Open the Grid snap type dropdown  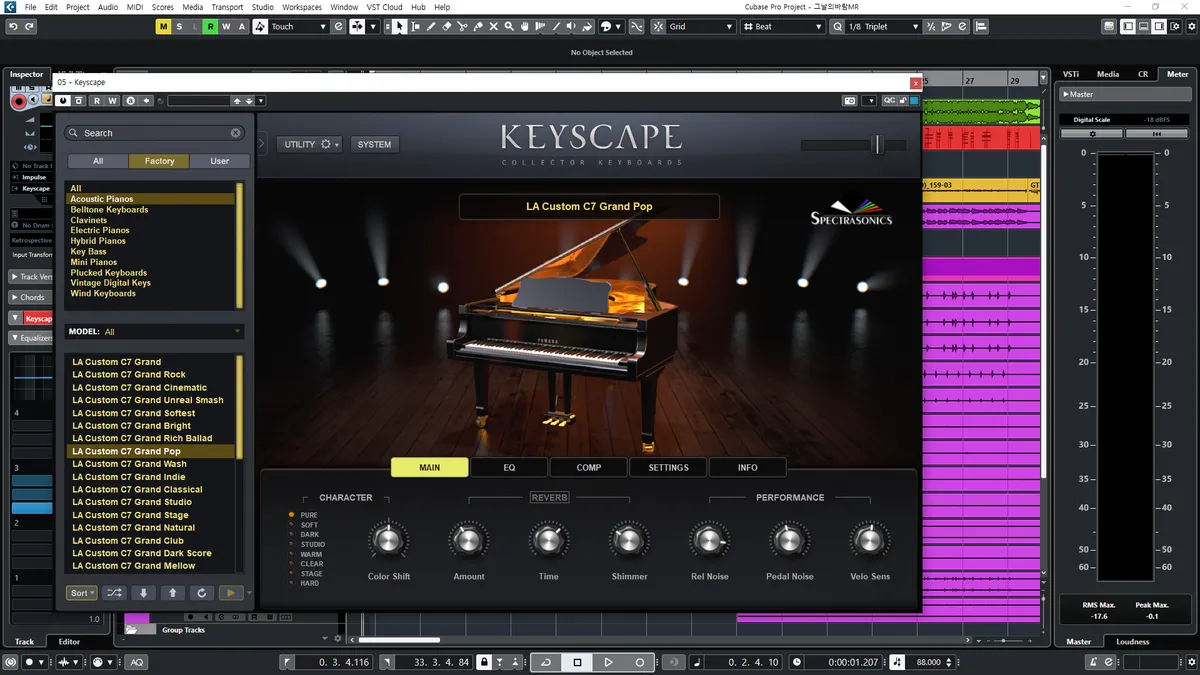[x=700, y=27]
